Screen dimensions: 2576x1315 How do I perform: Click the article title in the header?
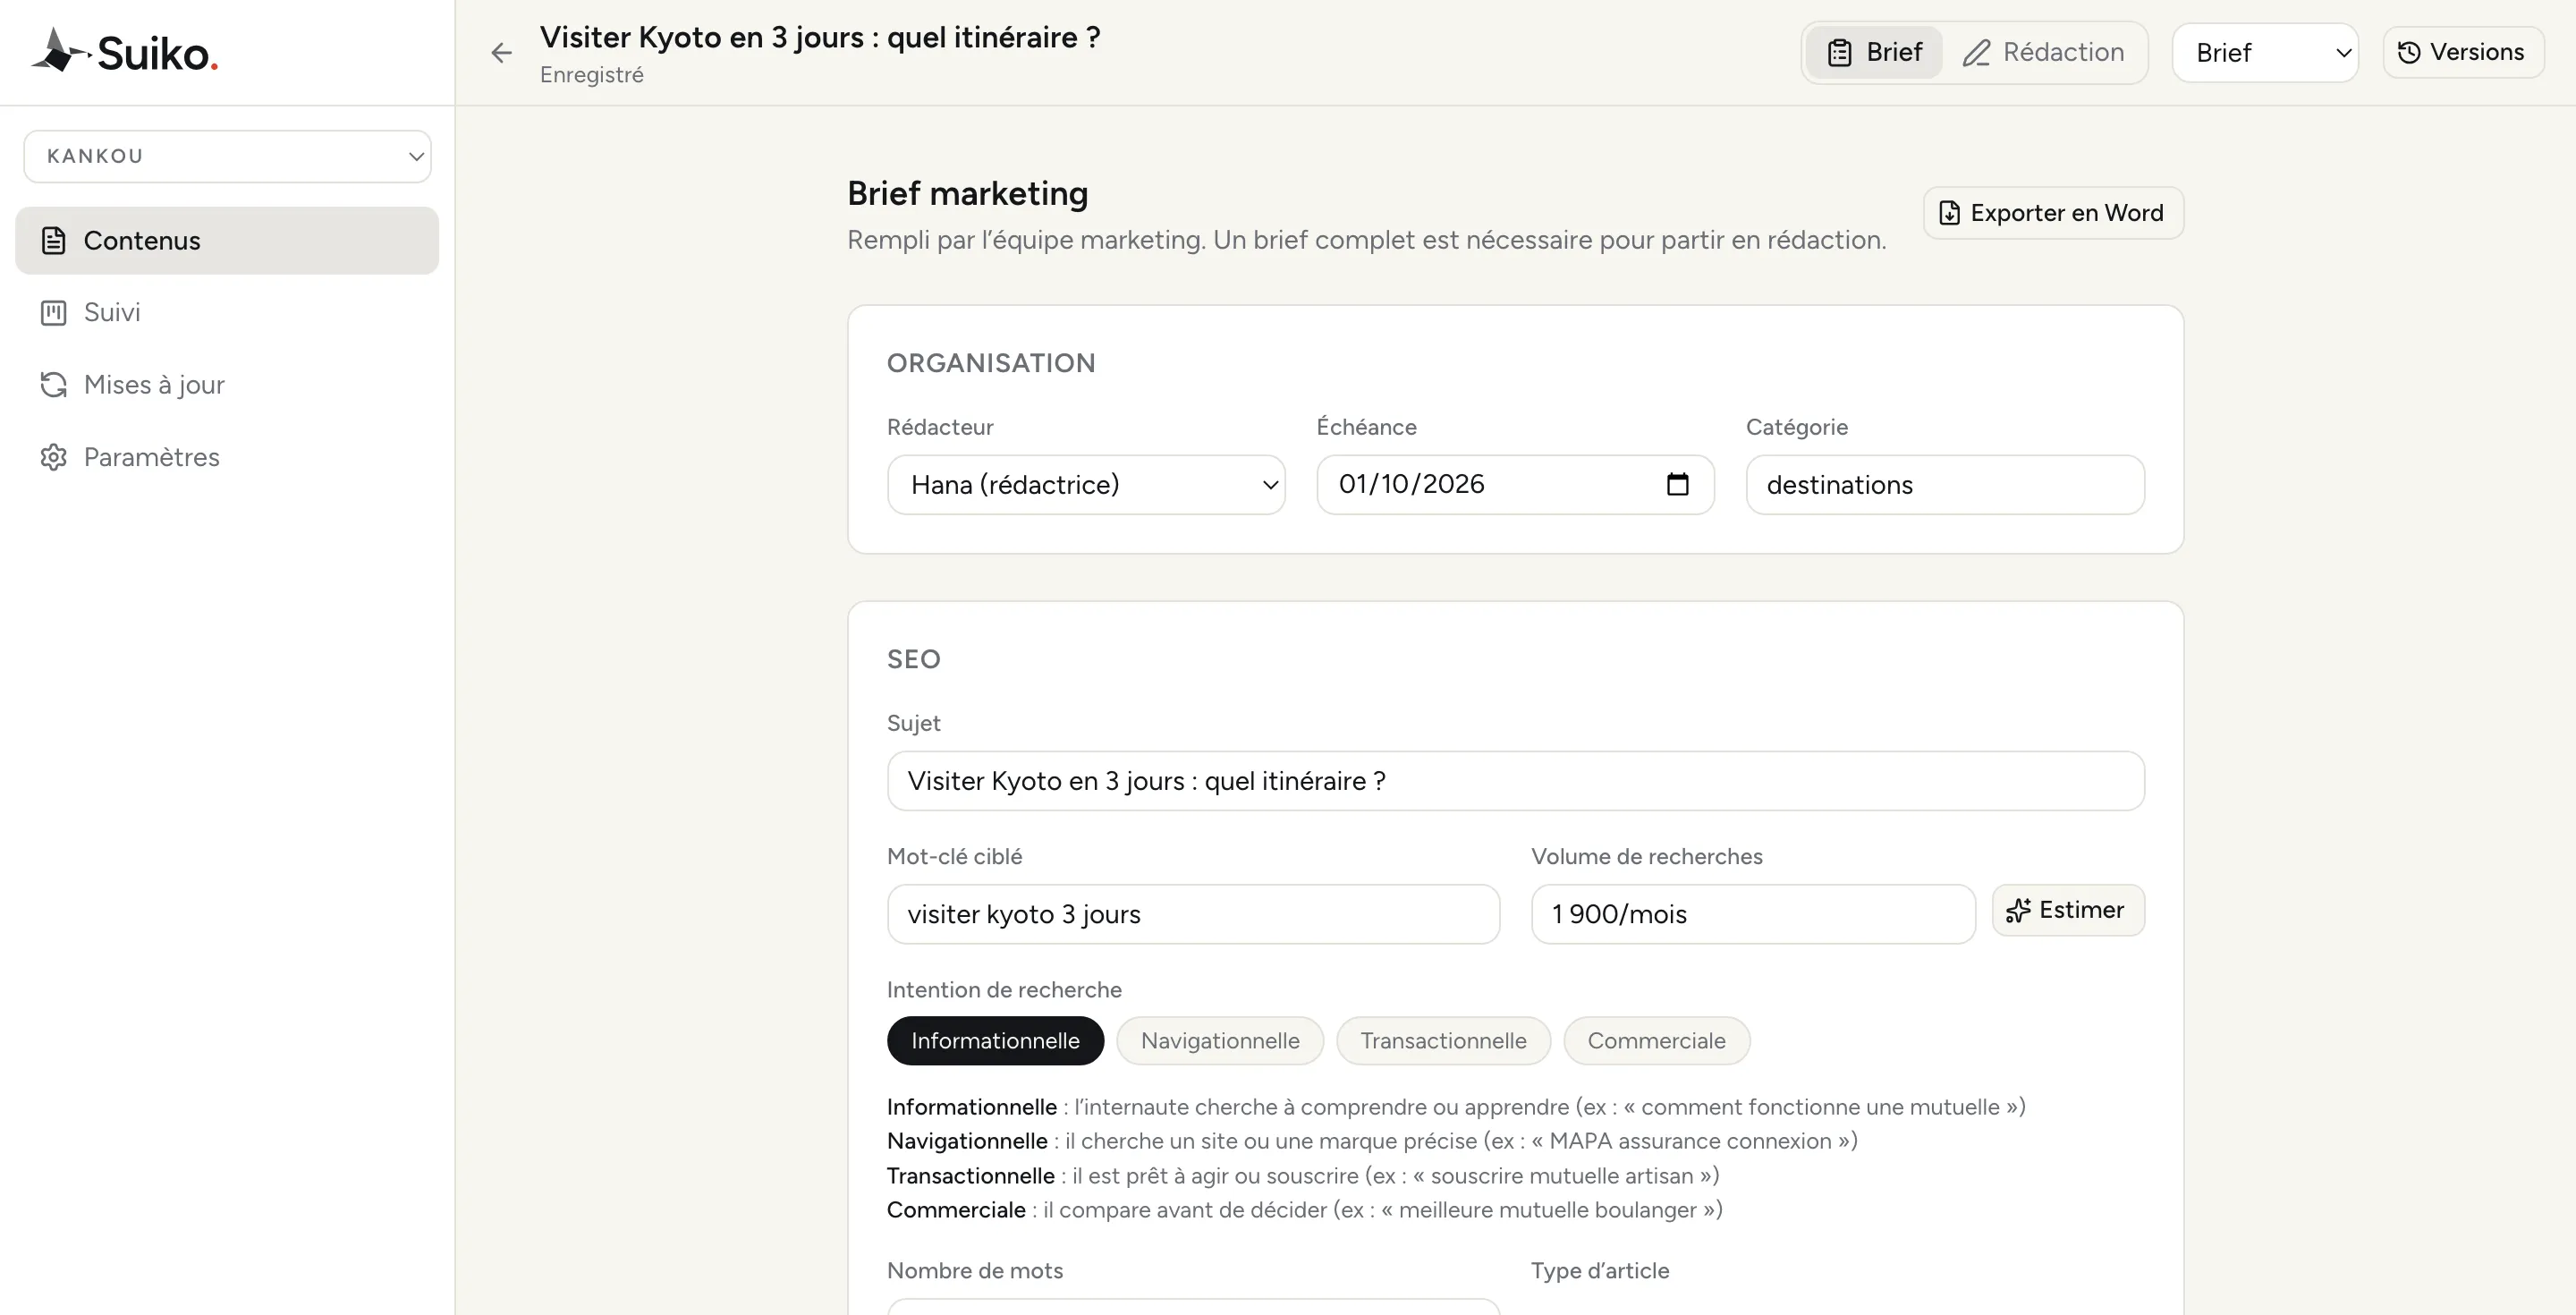click(820, 37)
